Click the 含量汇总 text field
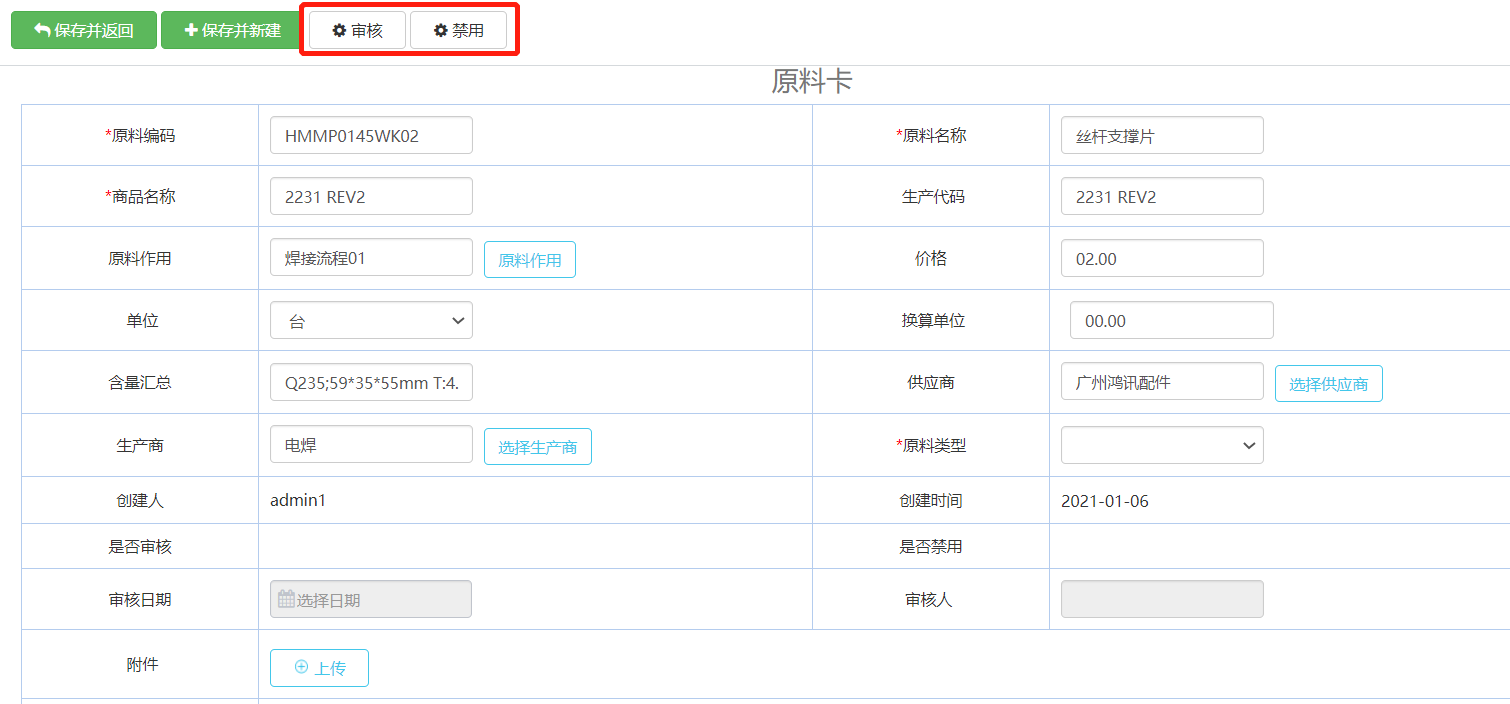Viewport: 1510px width, 704px height. coord(371,382)
